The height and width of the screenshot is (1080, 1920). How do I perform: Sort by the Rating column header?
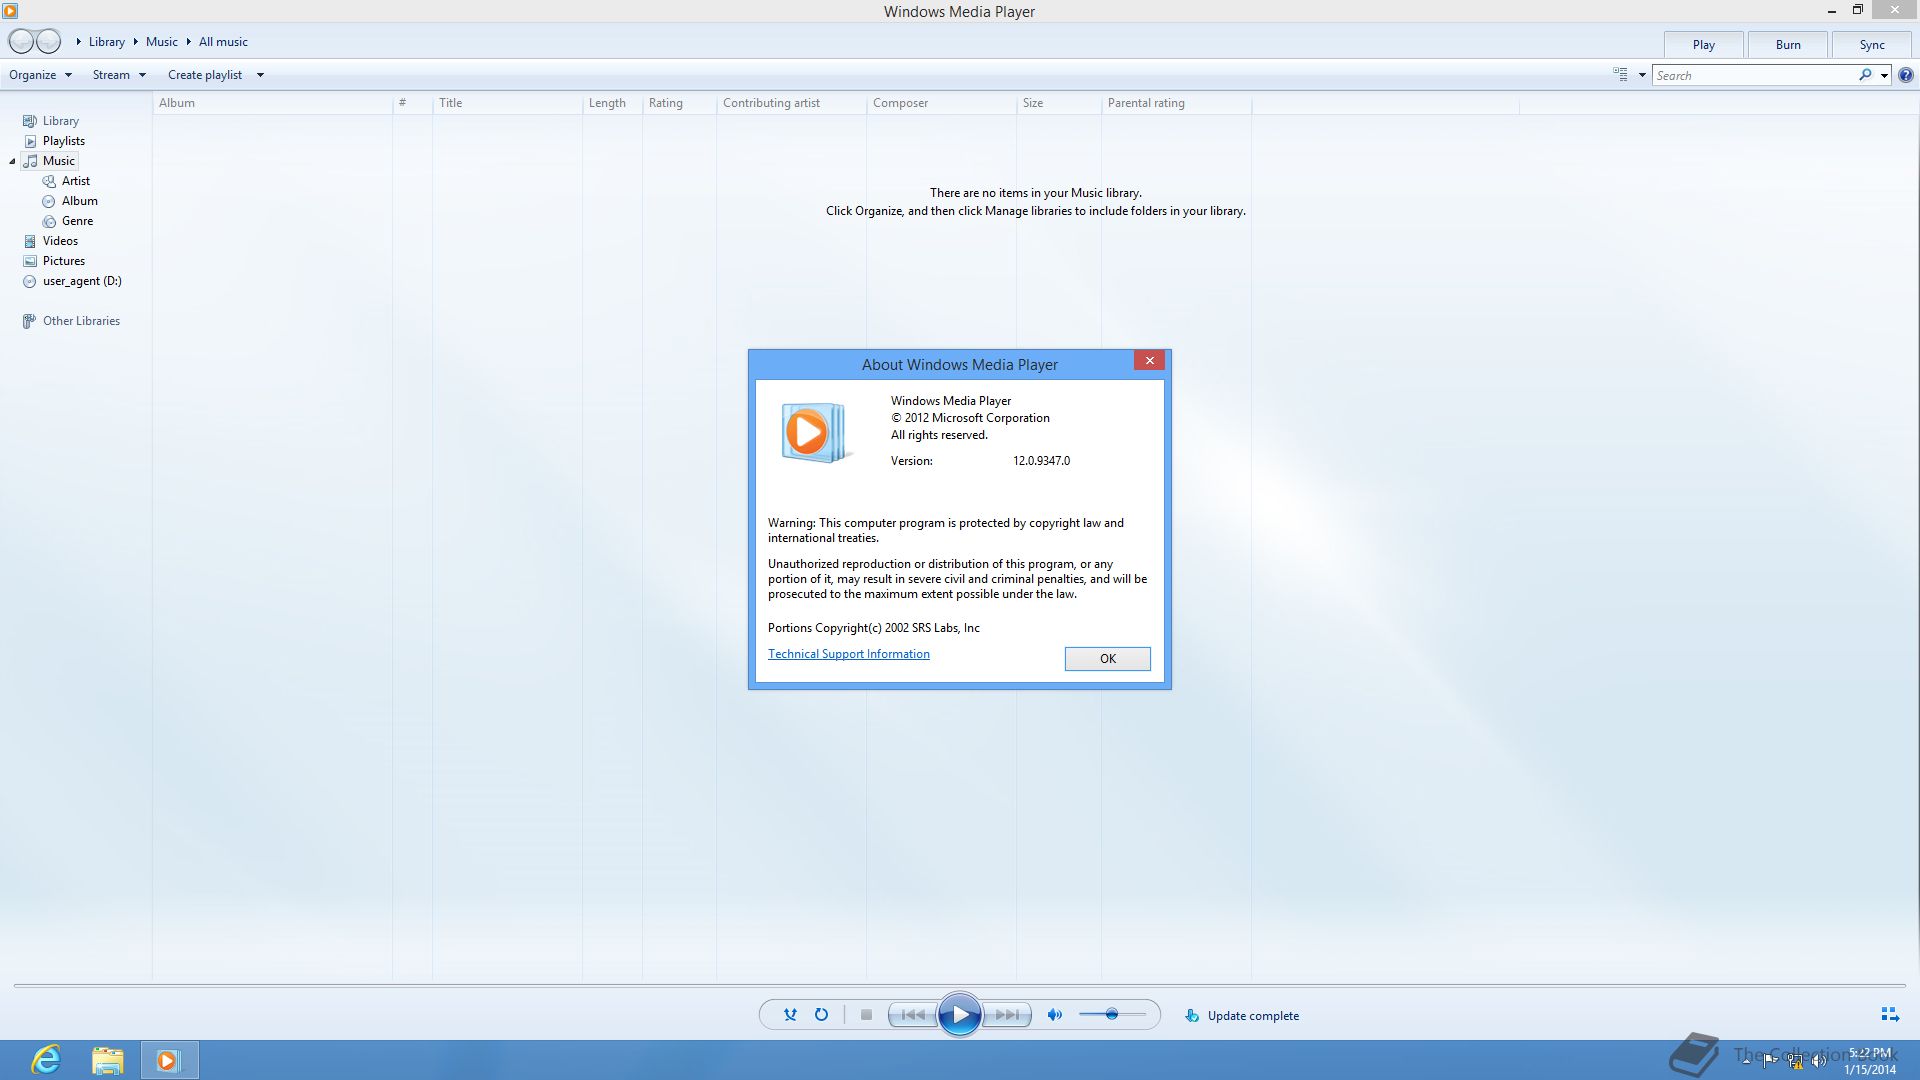click(x=679, y=103)
